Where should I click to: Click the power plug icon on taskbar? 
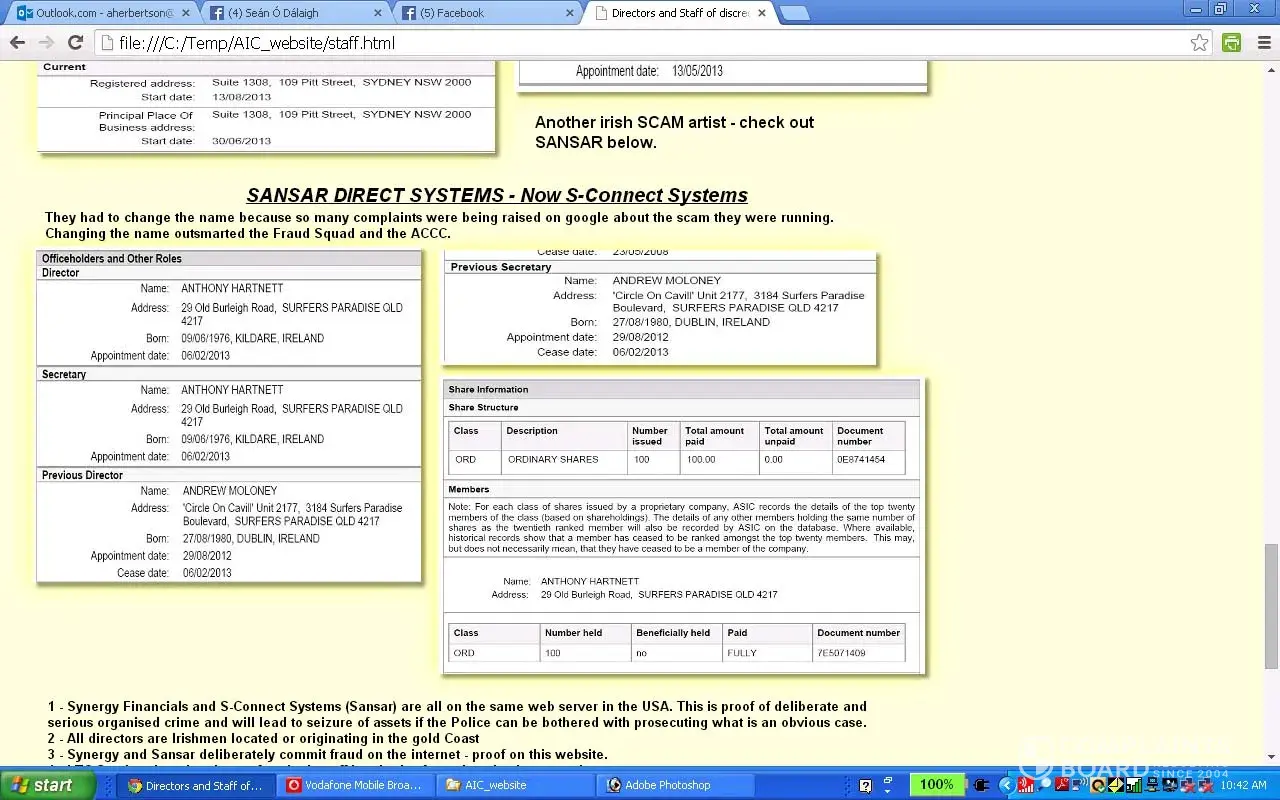pos(982,786)
